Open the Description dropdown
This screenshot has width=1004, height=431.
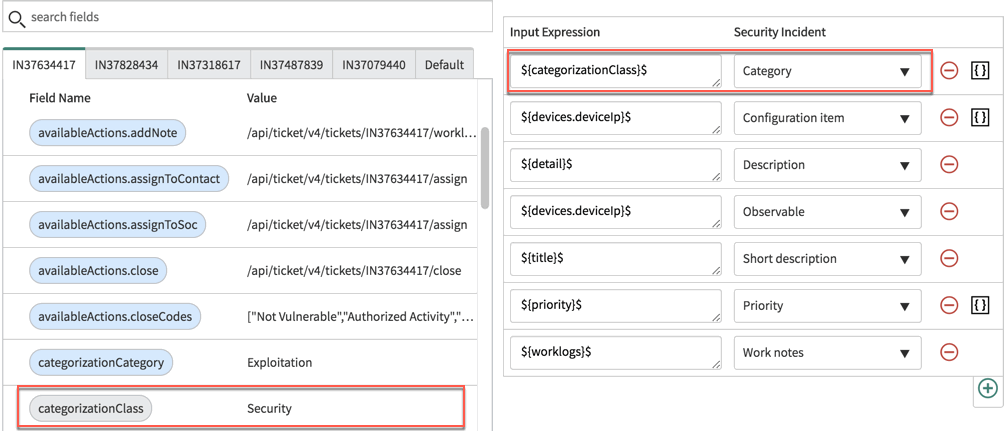(x=827, y=165)
